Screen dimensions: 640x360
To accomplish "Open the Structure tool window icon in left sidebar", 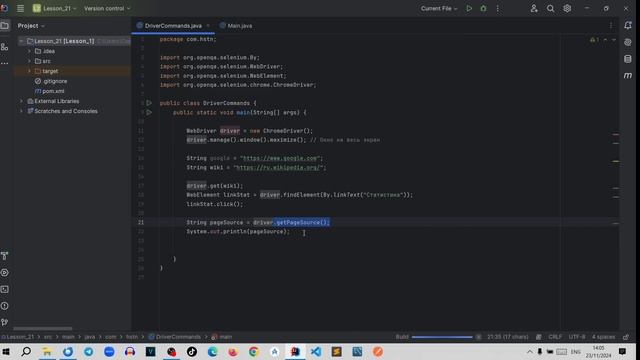I will 5,47.
